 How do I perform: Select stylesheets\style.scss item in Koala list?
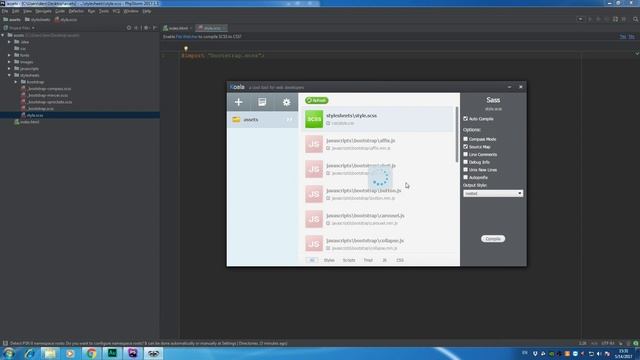click(x=378, y=119)
